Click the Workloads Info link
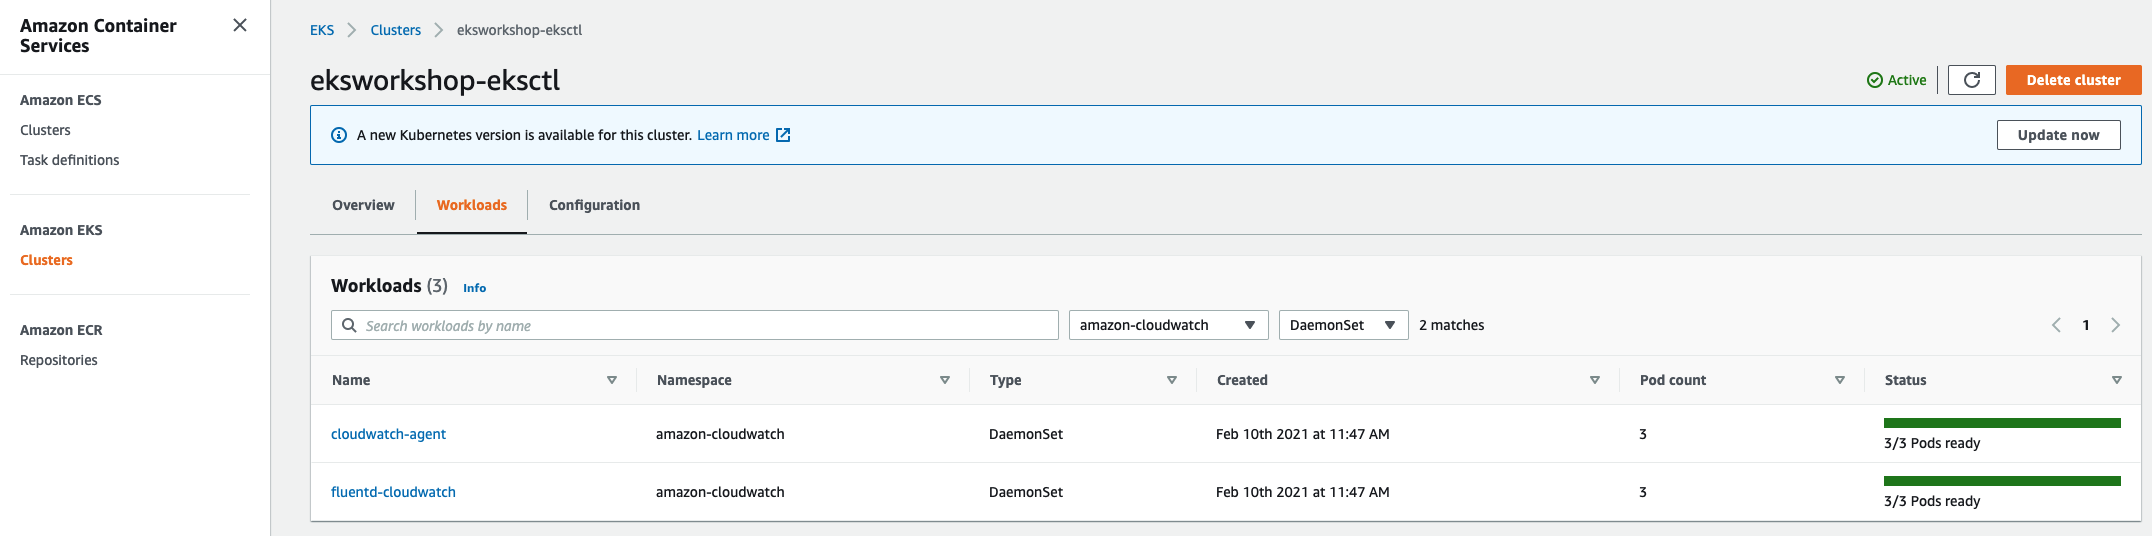 pos(474,288)
